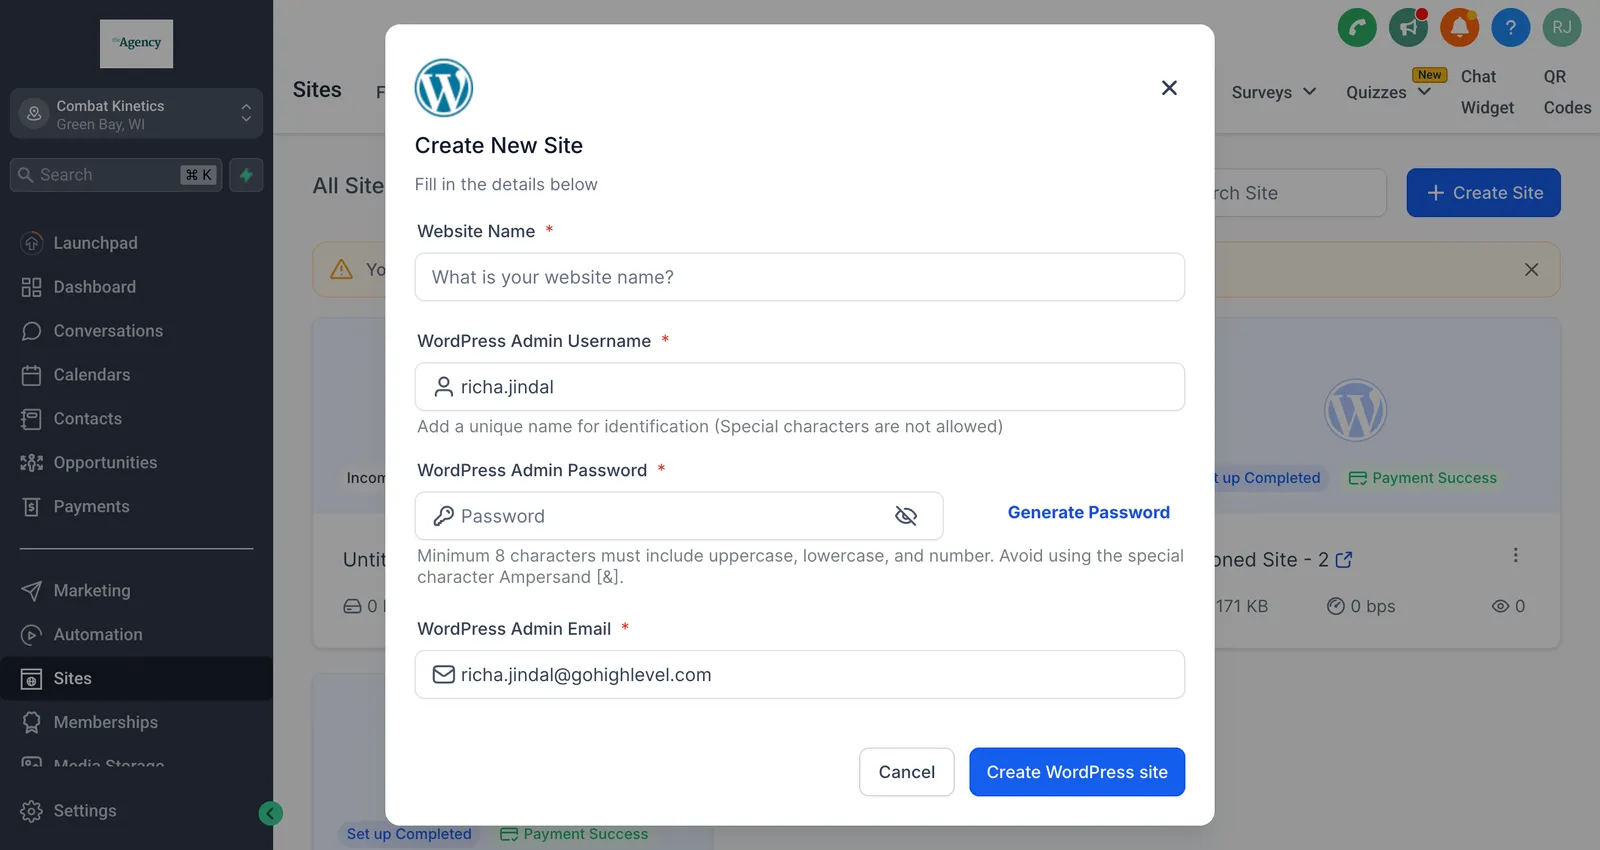Click the sidebar collapse arrow icon
1600x850 pixels.
click(x=270, y=813)
